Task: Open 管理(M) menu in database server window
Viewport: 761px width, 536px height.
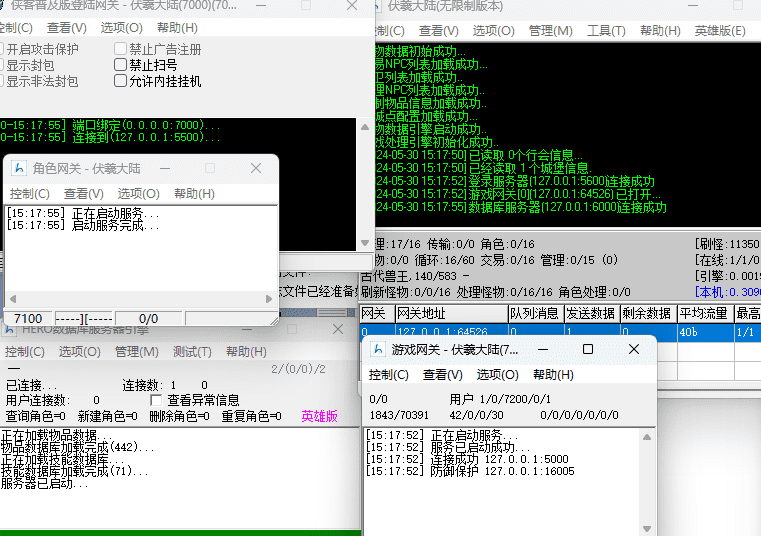Action: pos(136,352)
